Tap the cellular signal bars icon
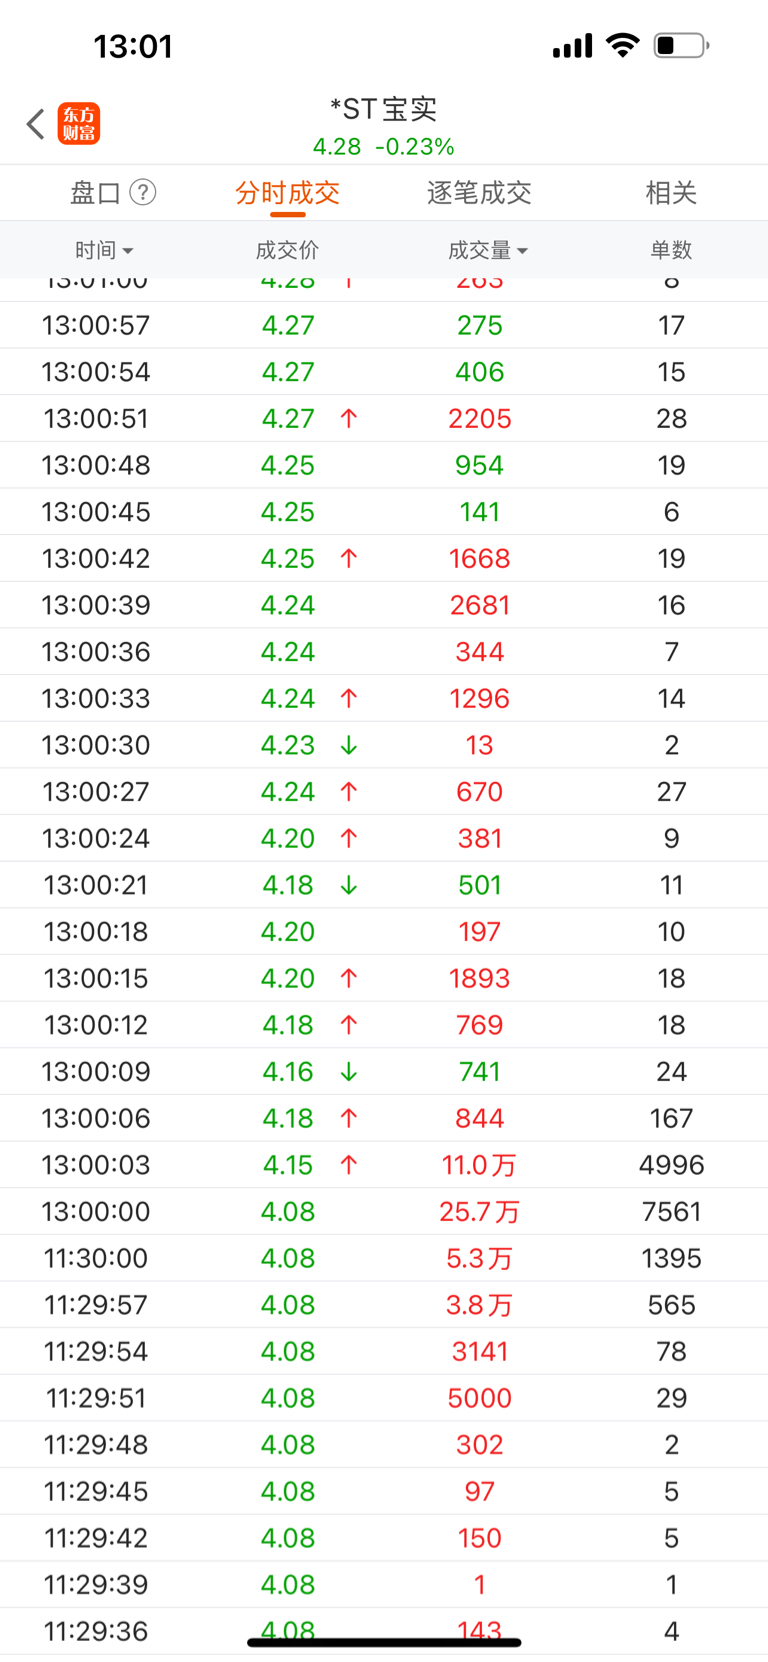The height and width of the screenshot is (1662, 768). point(572,46)
